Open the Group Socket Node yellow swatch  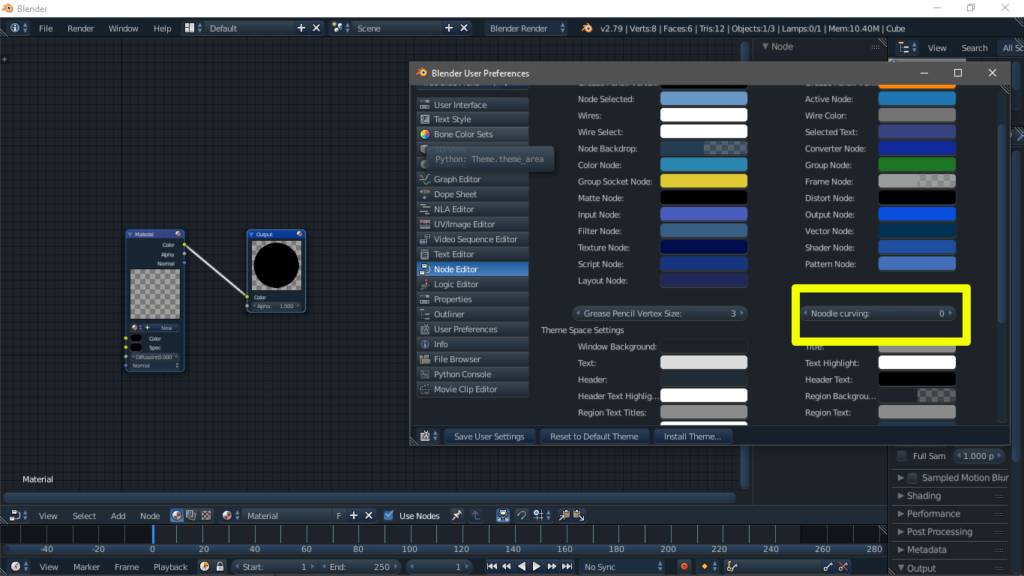[x=703, y=181]
